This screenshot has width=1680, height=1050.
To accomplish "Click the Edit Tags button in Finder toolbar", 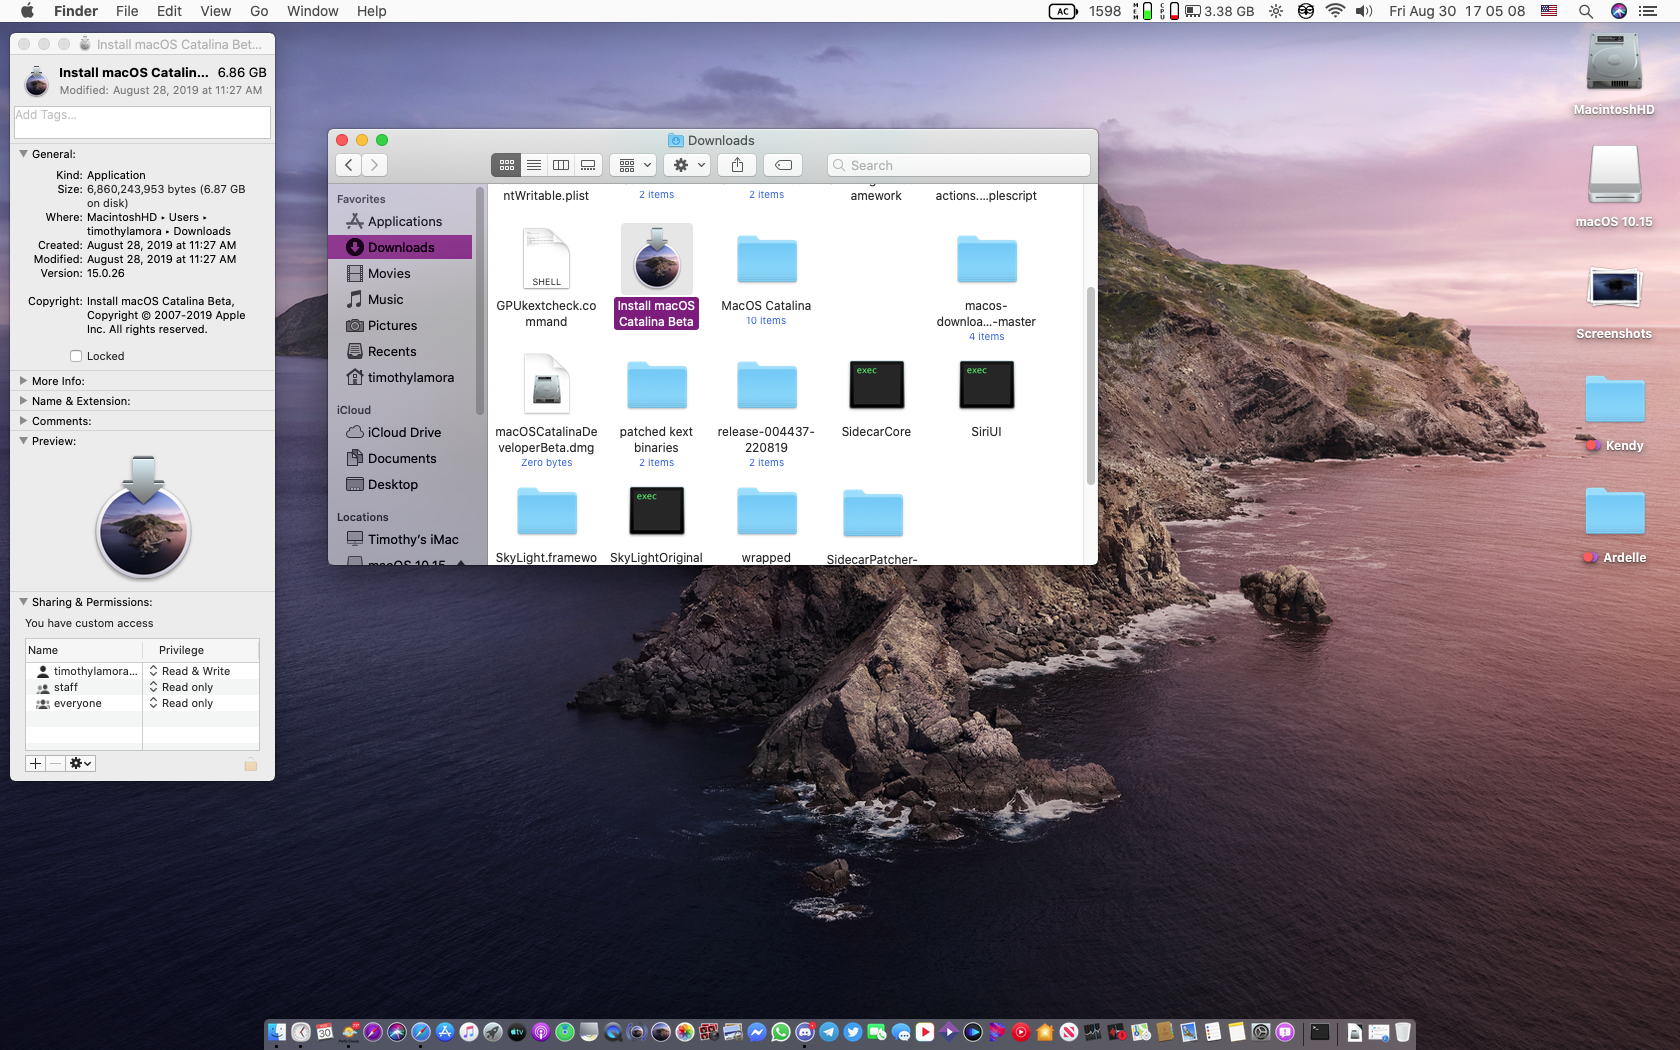I will pos(784,165).
